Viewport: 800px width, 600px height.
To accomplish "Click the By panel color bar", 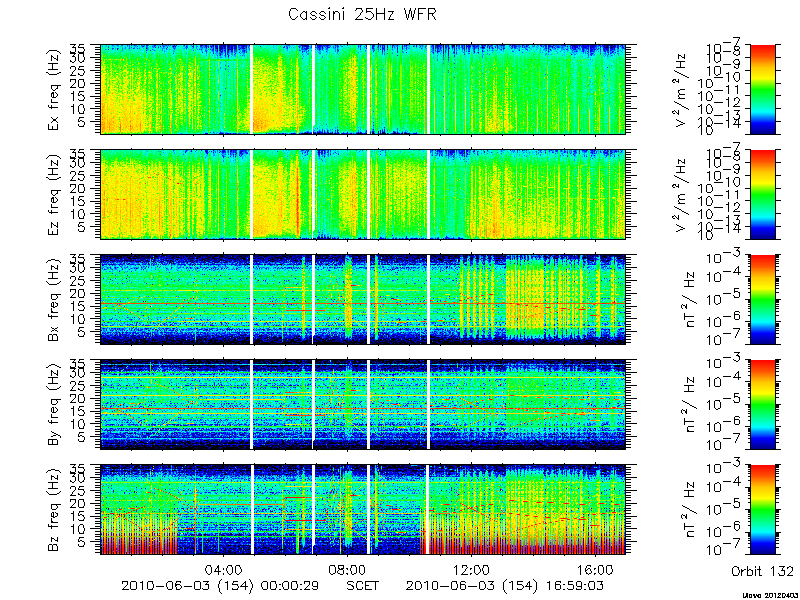I will (x=762, y=405).
